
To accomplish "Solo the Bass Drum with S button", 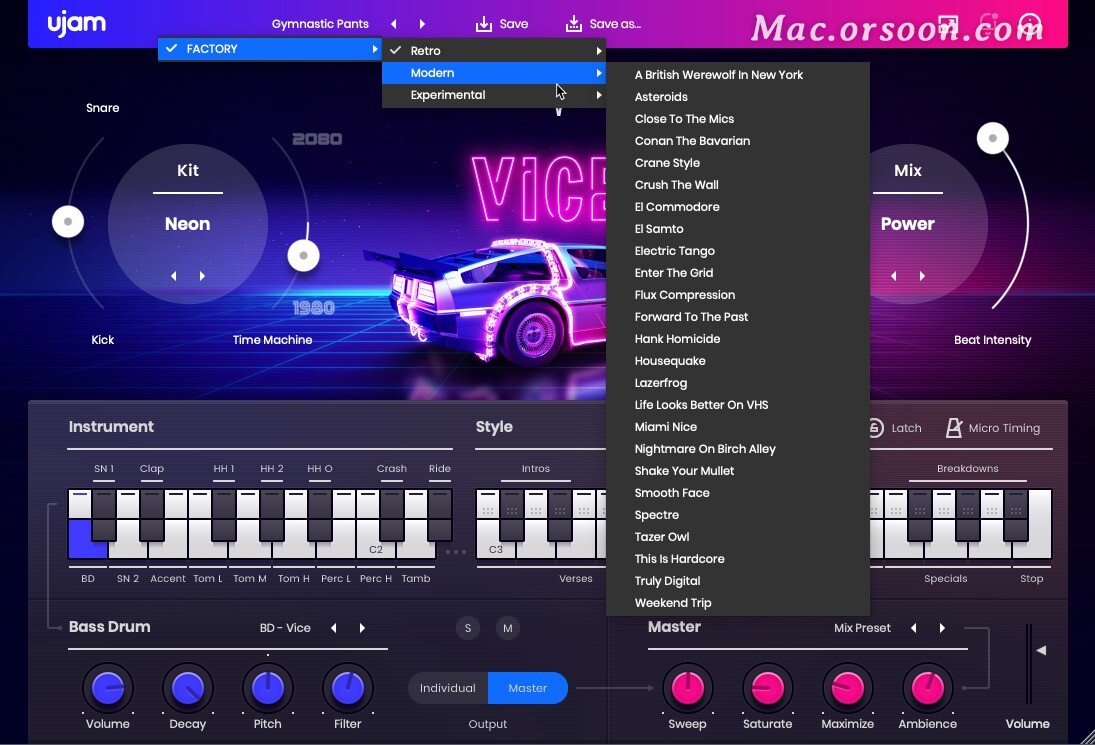I will tap(468, 628).
